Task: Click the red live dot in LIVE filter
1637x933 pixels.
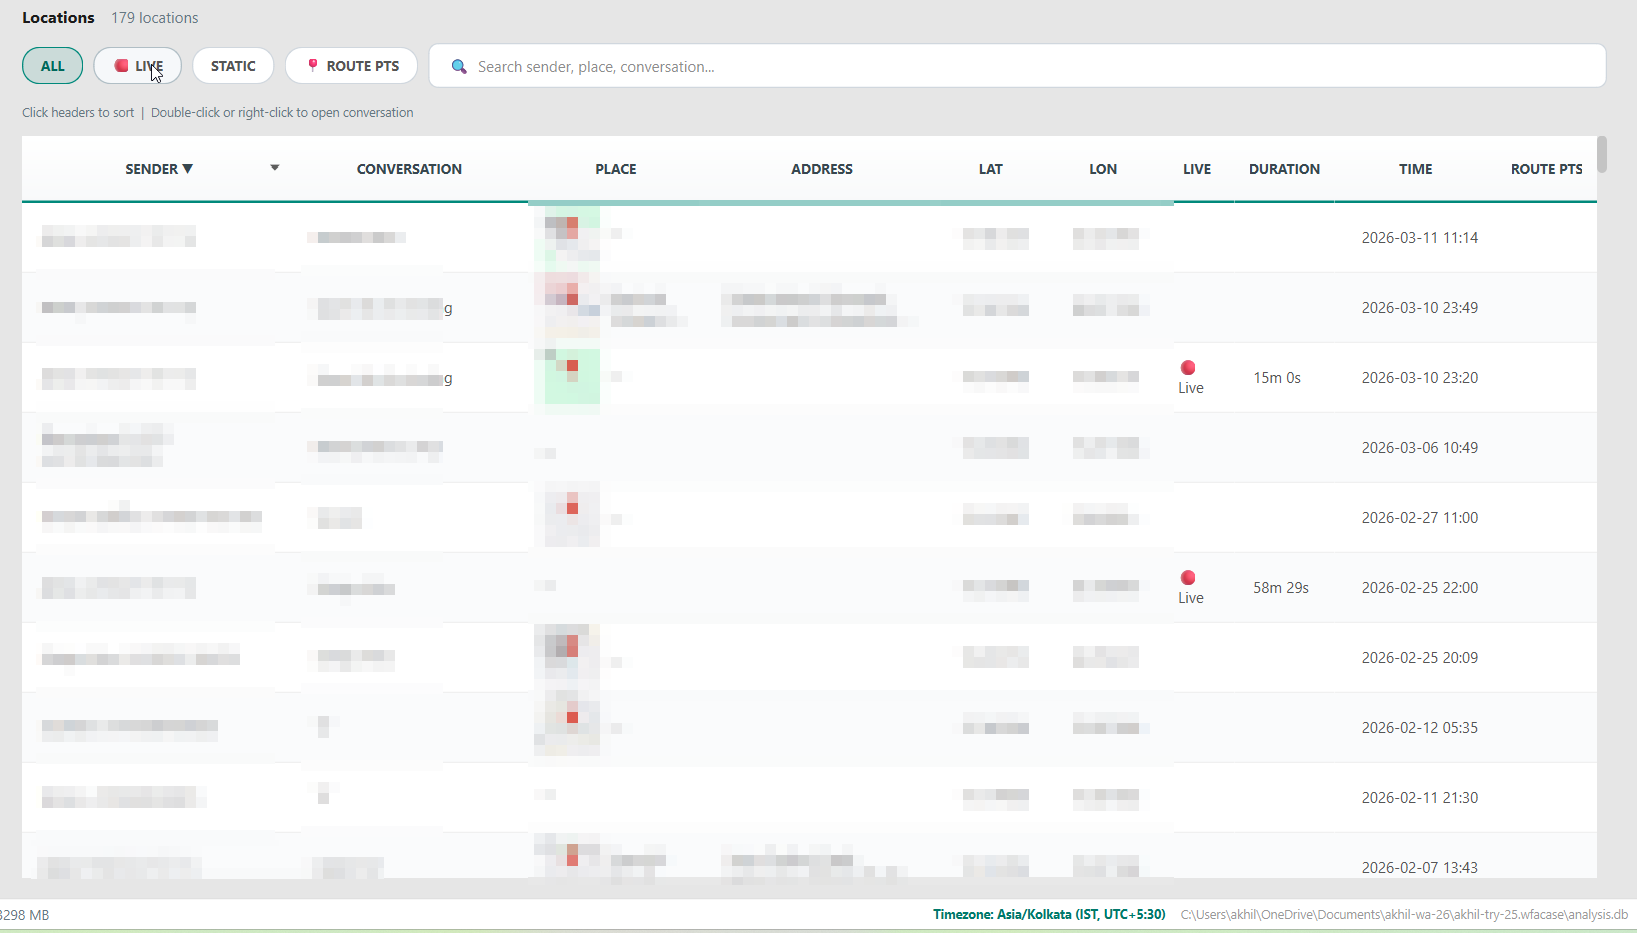Action: point(121,66)
